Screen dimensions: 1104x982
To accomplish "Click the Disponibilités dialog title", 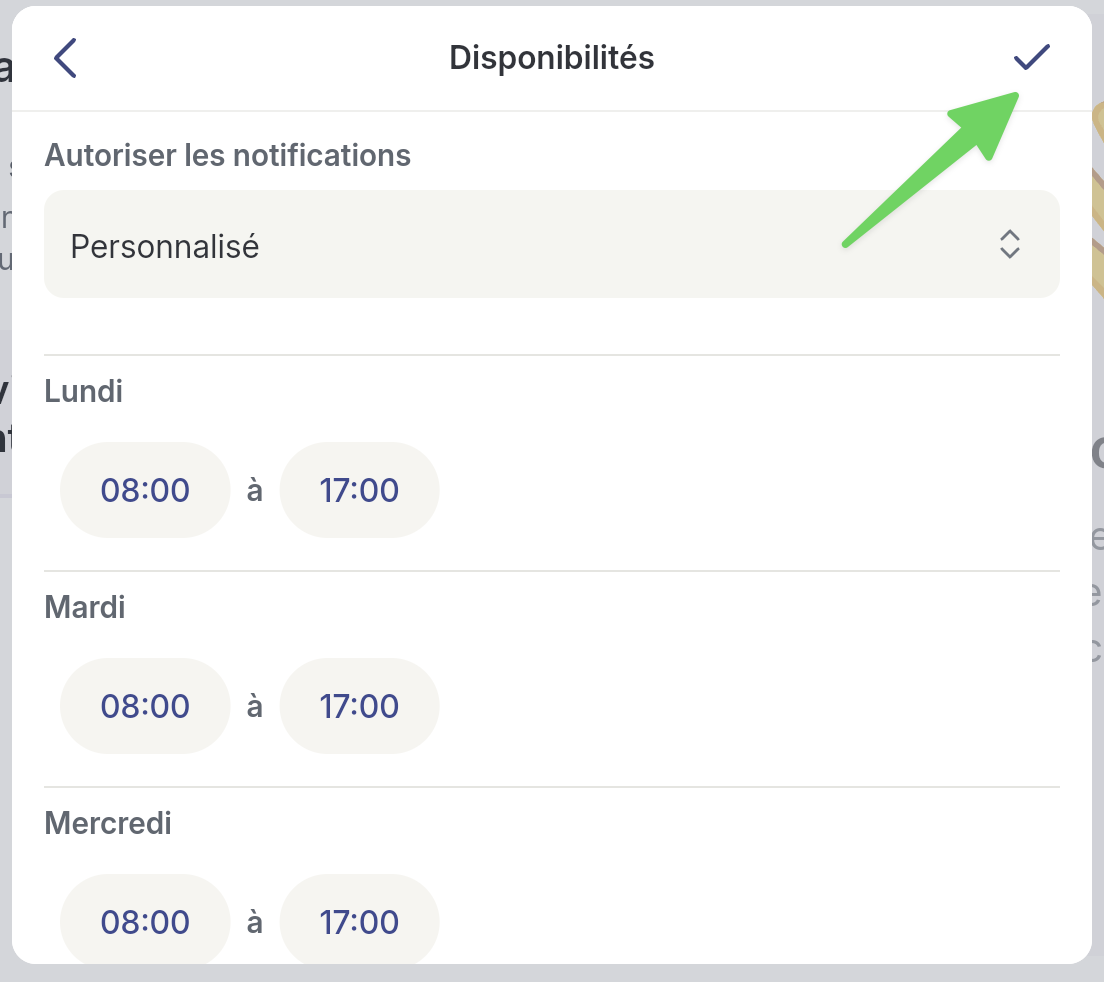I will pyautogui.click(x=551, y=58).
